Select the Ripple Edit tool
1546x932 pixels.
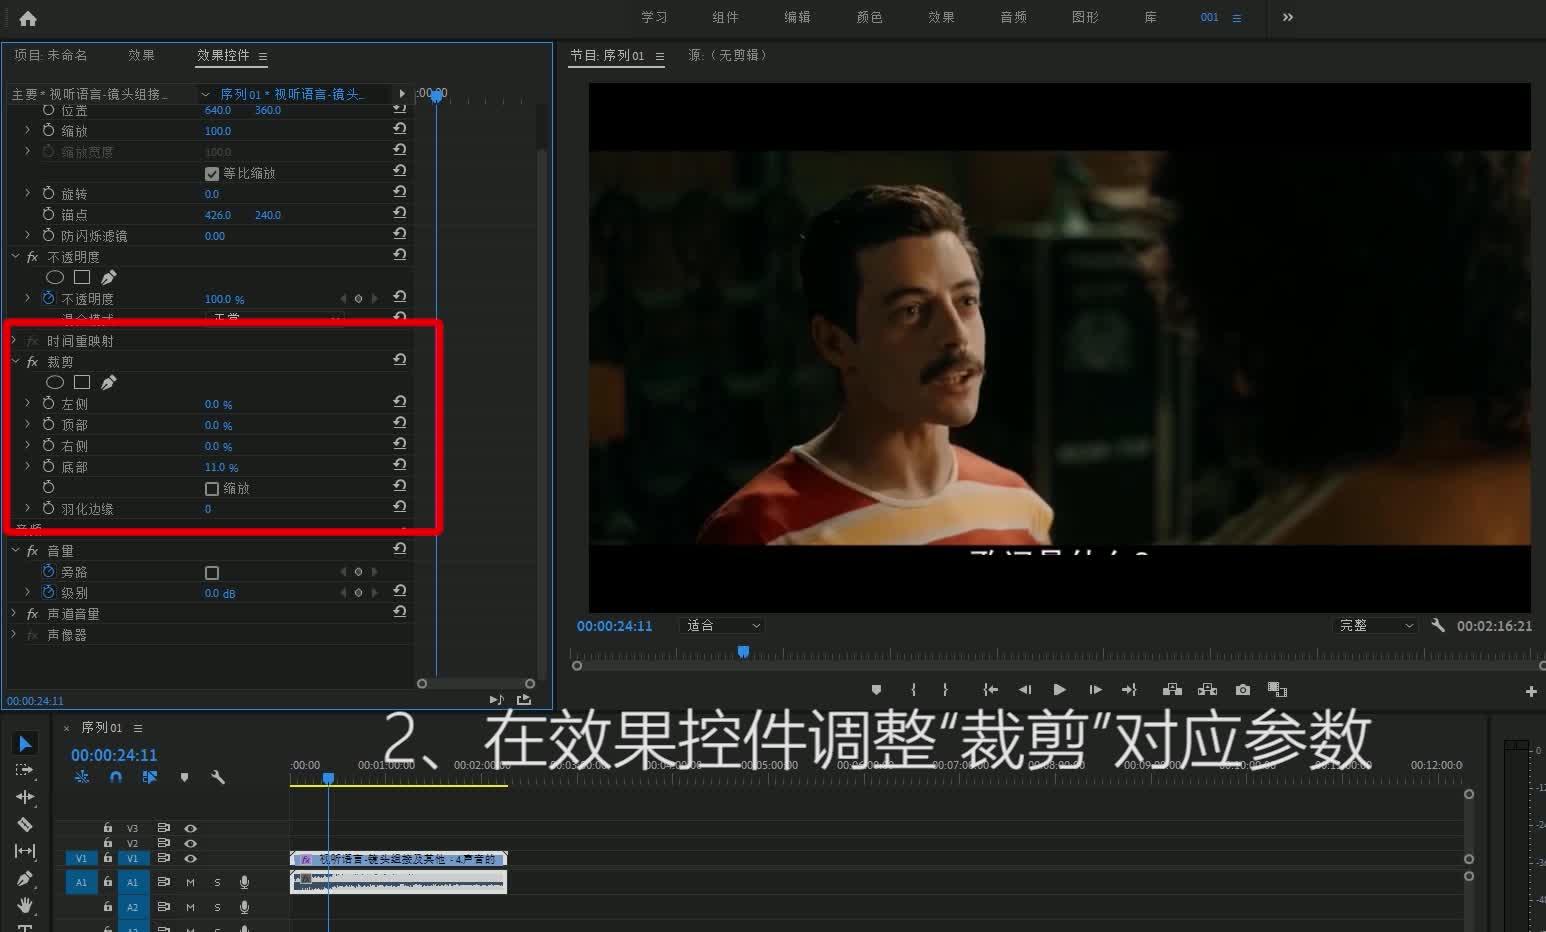pos(26,797)
